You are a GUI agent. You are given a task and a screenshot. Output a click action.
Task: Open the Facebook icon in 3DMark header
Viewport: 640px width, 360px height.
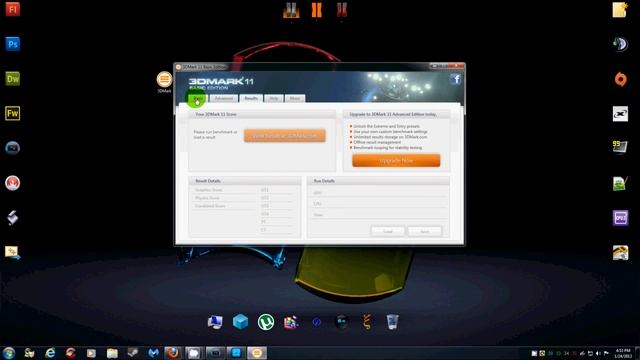coord(456,79)
